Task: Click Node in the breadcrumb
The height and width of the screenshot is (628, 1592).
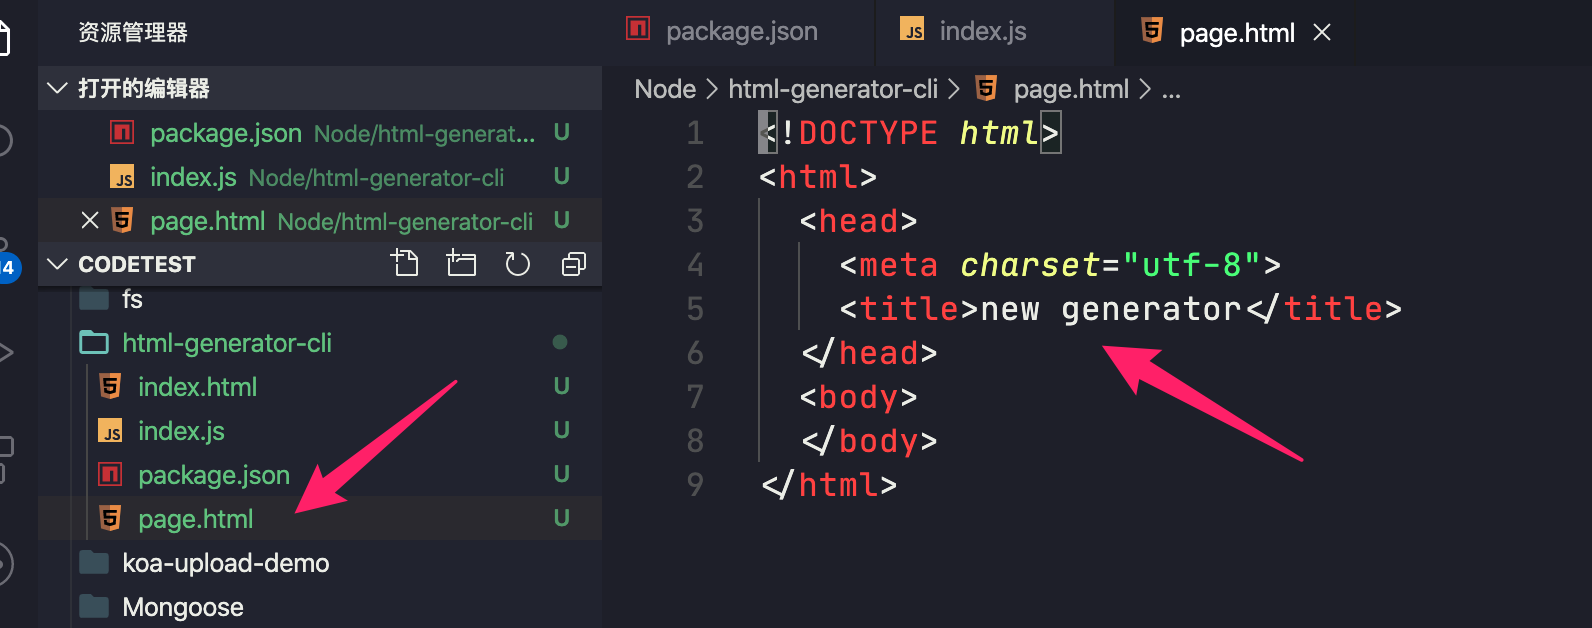Action: (x=665, y=89)
